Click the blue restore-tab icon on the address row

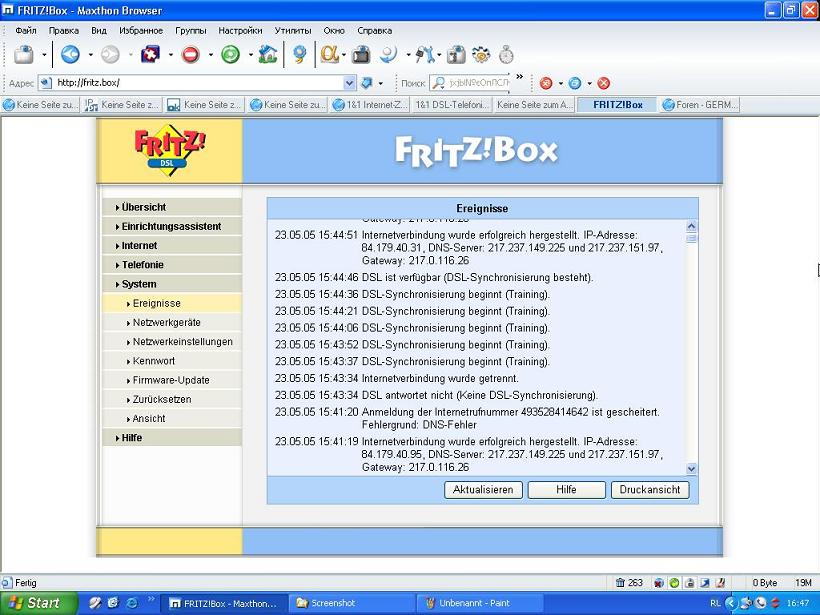click(x=575, y=83)
